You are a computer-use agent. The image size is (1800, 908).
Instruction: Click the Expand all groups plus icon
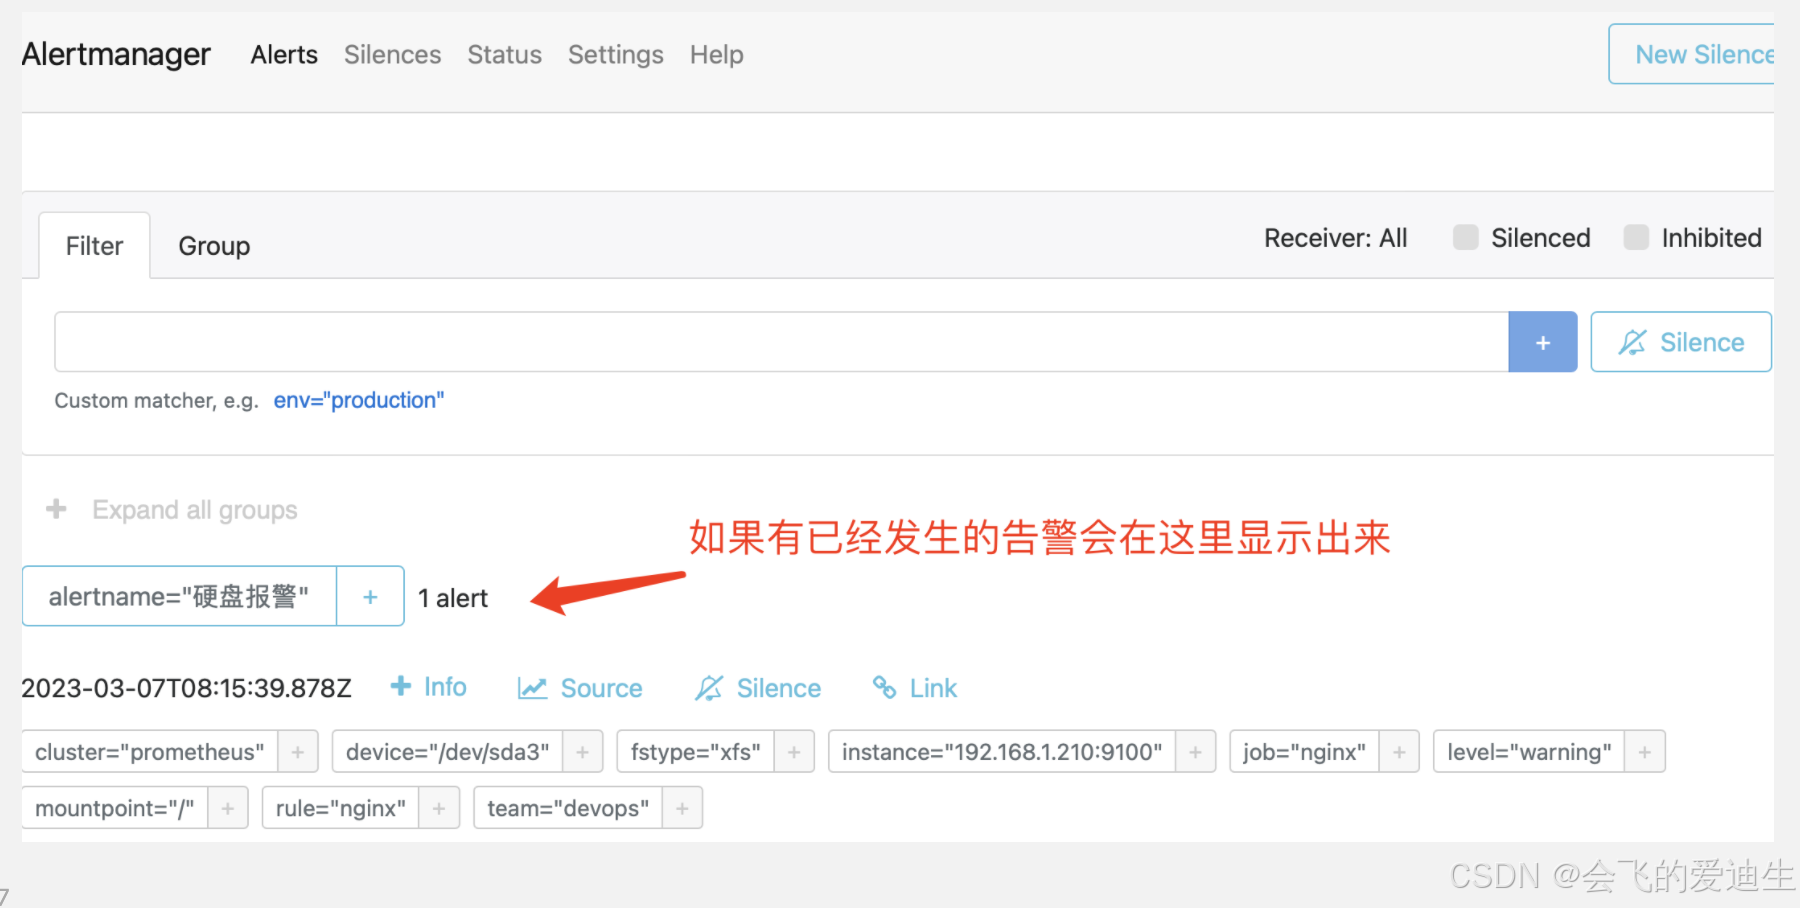coord(57,509)
